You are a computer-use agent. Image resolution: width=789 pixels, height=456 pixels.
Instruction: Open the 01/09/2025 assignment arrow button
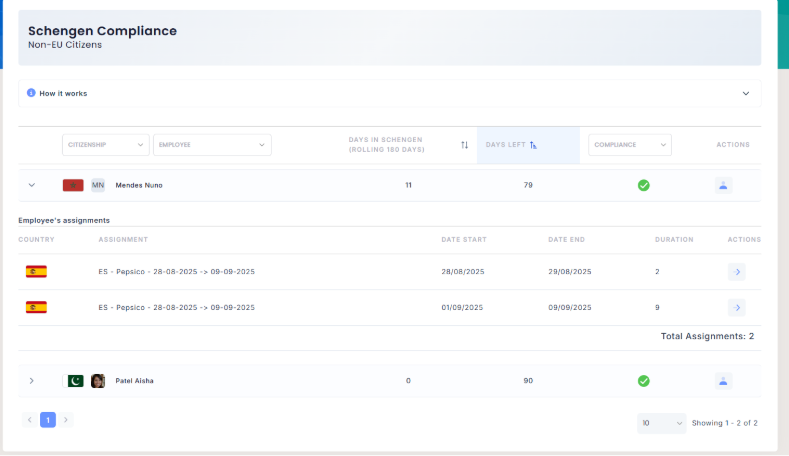tap(737, 307)
